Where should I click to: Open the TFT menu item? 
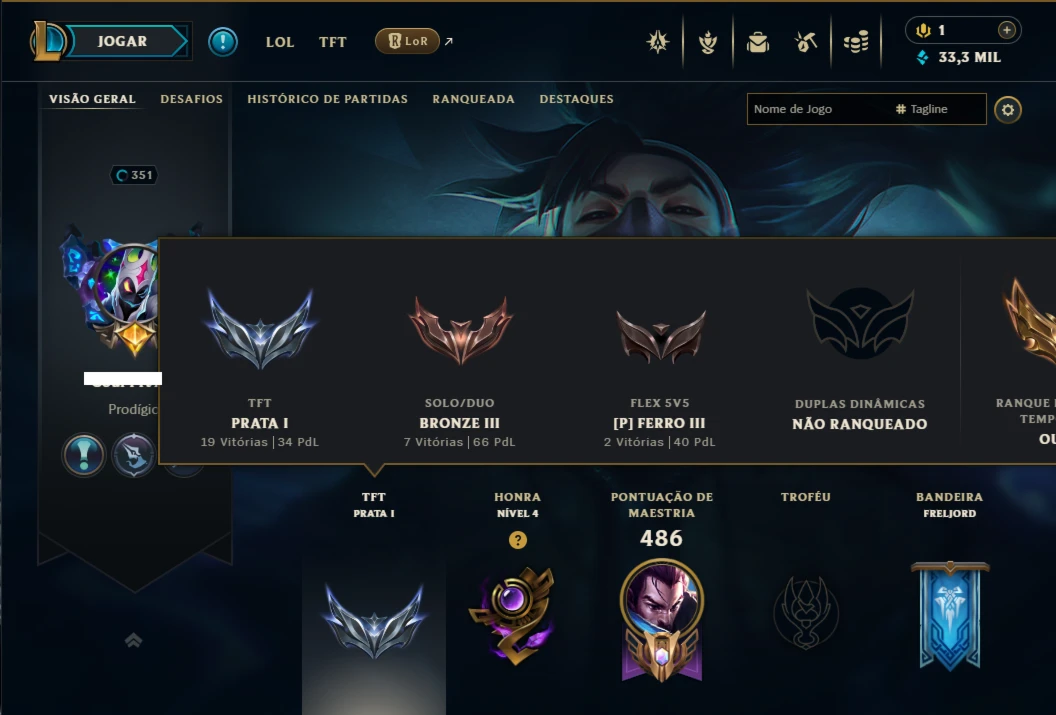point(333,42)
